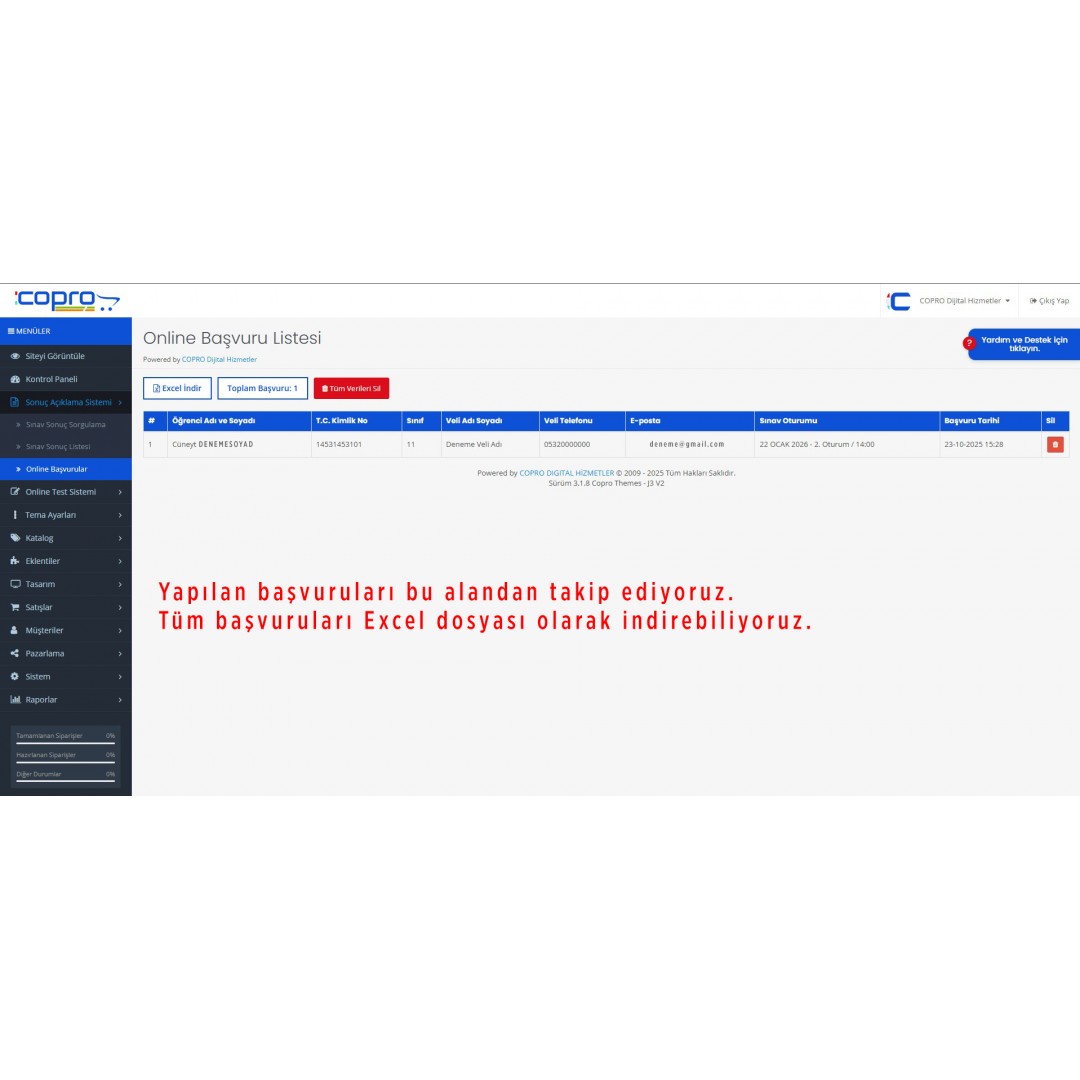The height and width of the screenshot is (1080, 1080).
Task: Select Sınav Sonuç Listesi submenu item
Action: [x=58, y=446]
